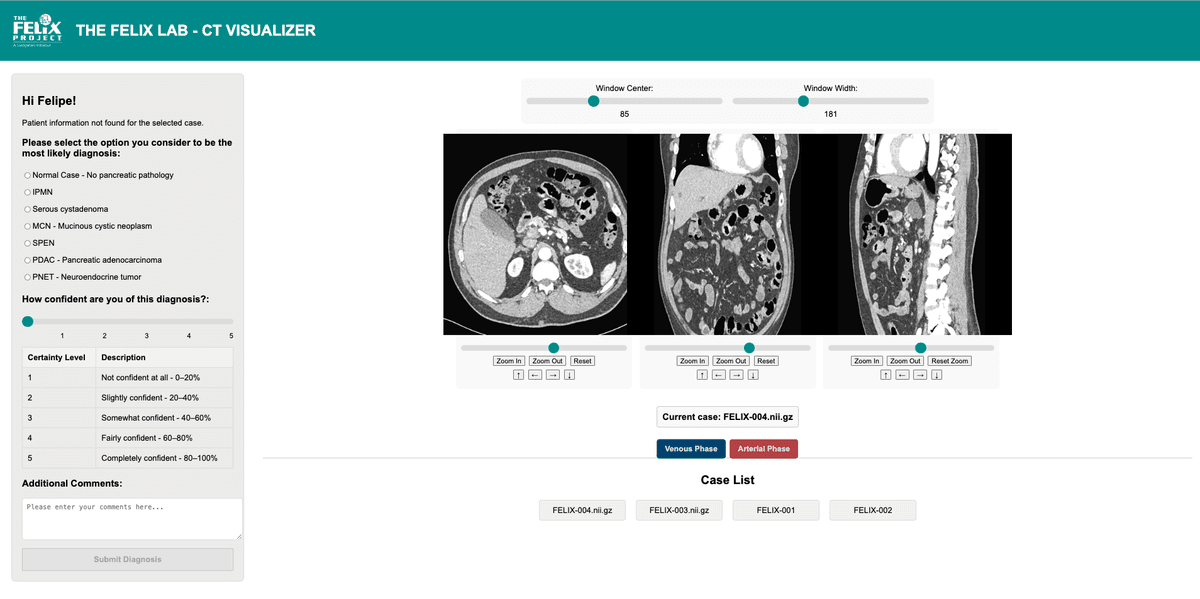This screenshot has width=1200, height=599.
Task: Click the left arrow under the sagittal view
Action: coord(902,375)
